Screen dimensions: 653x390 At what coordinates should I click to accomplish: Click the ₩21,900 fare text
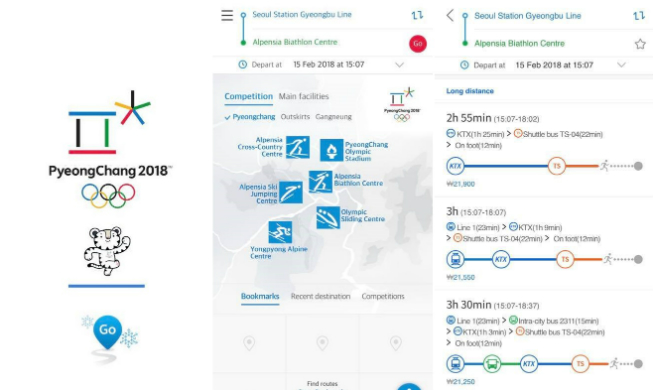461,184
